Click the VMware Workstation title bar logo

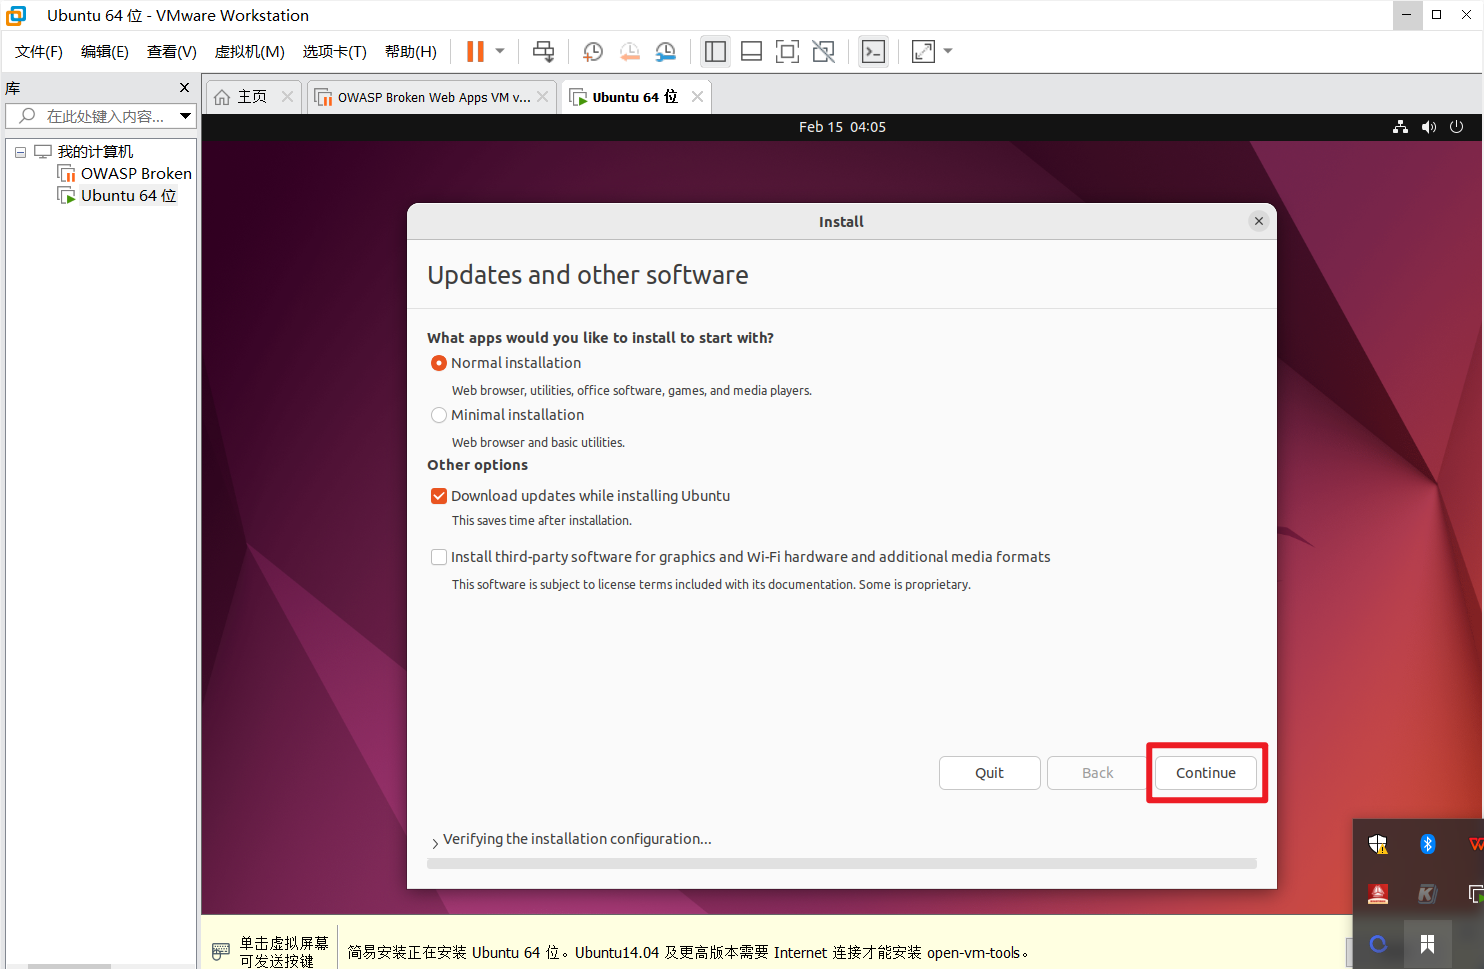click(x=17, y=15)
